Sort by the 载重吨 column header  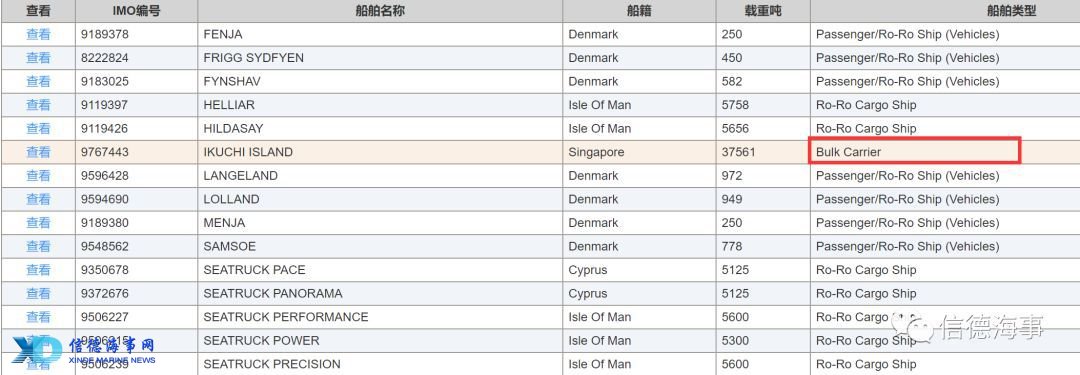pos(763,11)
